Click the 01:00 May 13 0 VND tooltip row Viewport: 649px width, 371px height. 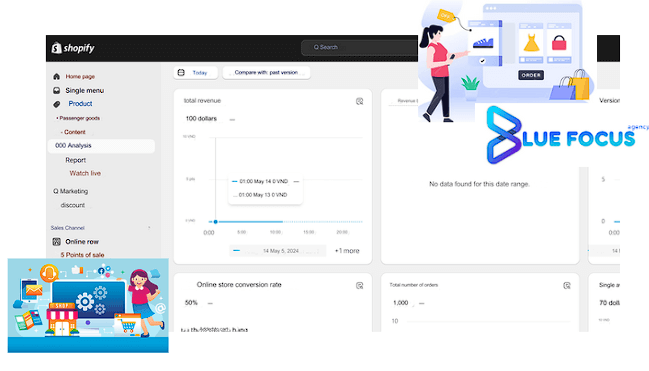[261, 195]
